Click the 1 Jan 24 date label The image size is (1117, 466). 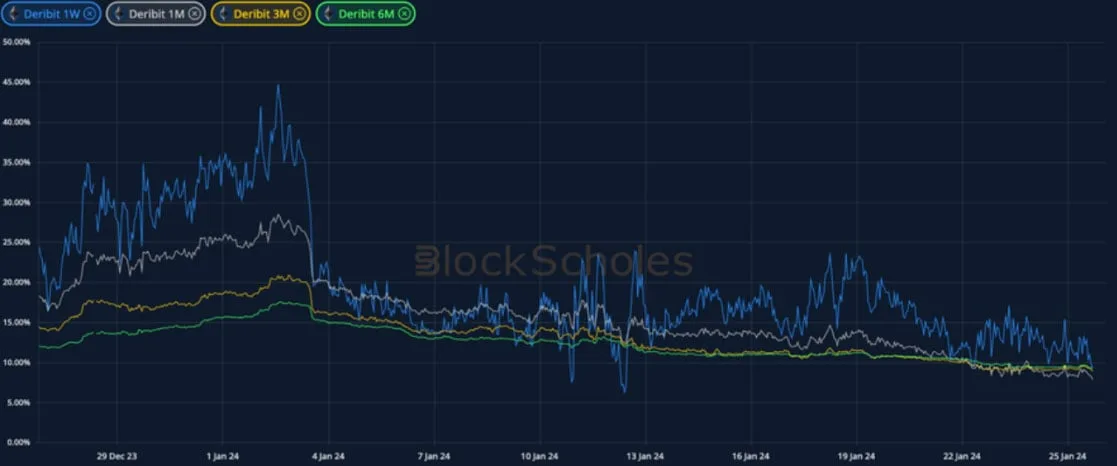[223, 456]
